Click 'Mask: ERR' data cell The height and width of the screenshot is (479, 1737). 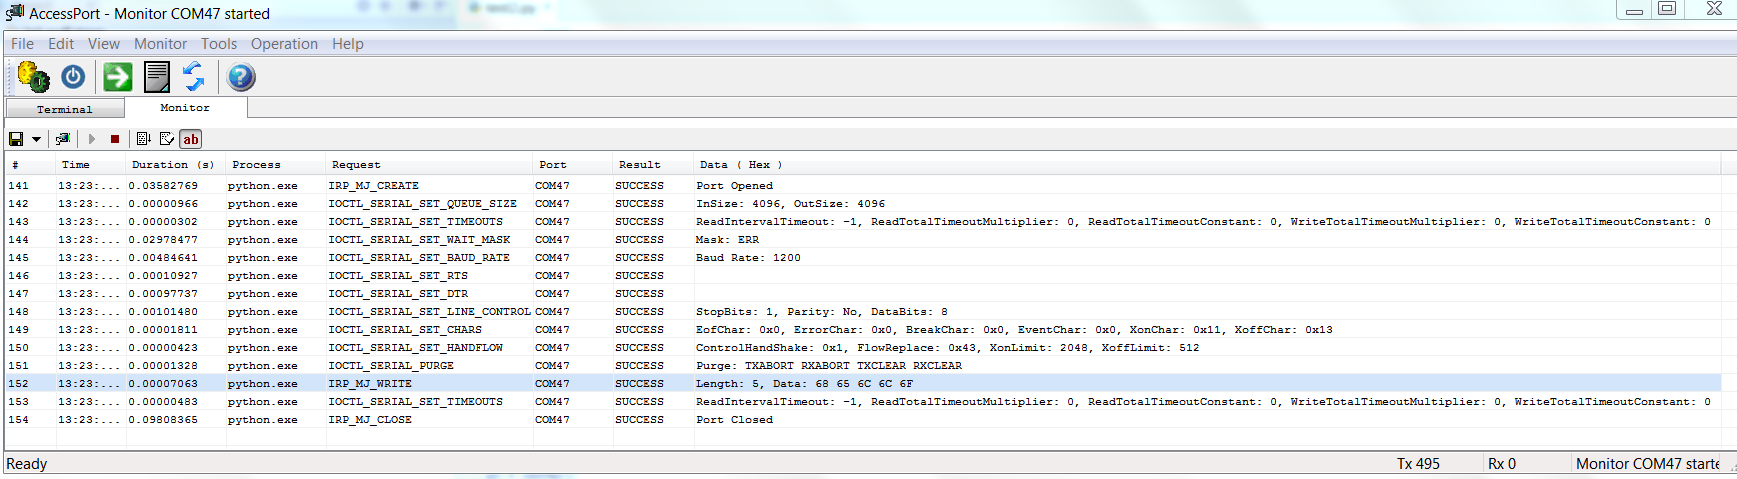coord(727,240)
